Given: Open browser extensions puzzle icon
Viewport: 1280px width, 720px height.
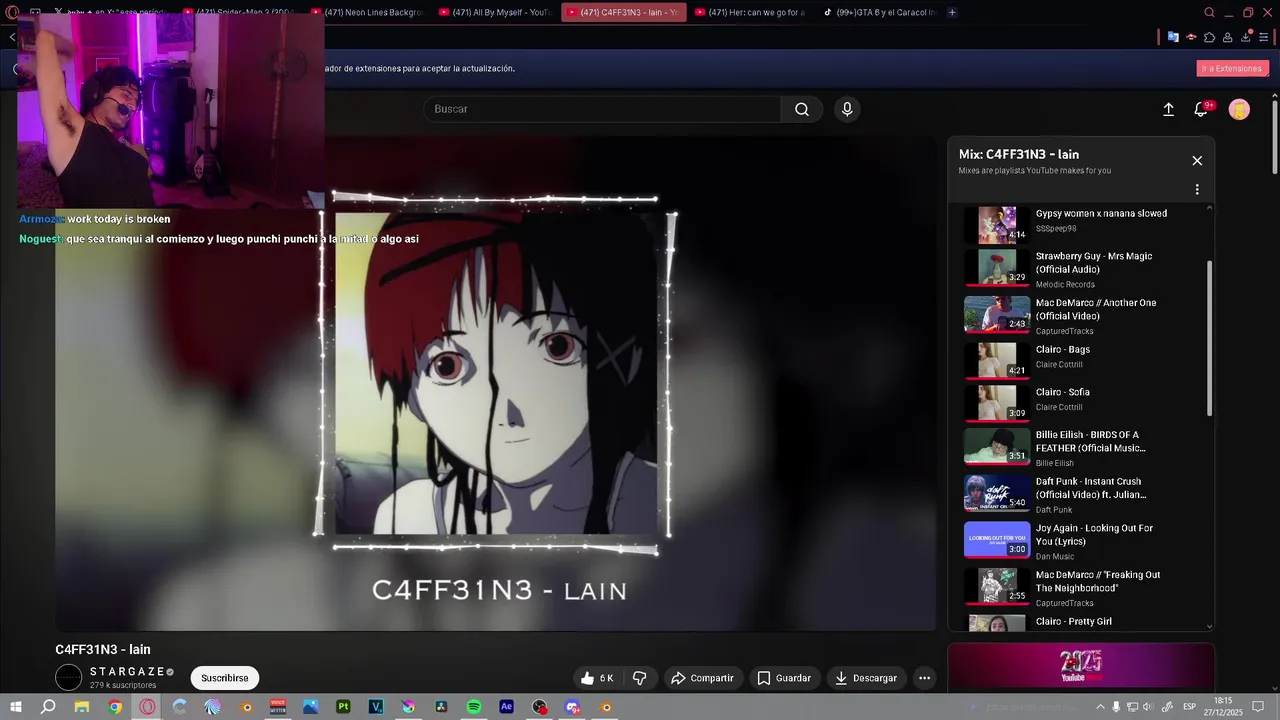Looking at the screenshot, I should coord(1210,37).
